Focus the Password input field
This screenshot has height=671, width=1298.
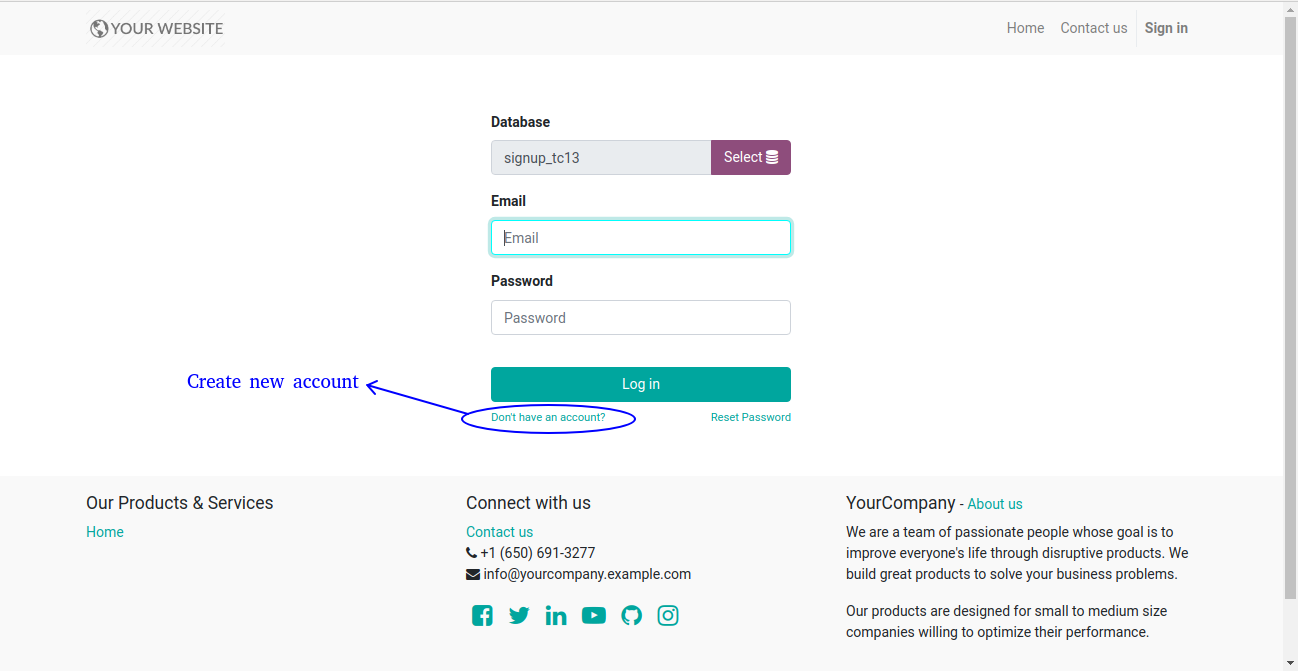(x=641, y=318)
